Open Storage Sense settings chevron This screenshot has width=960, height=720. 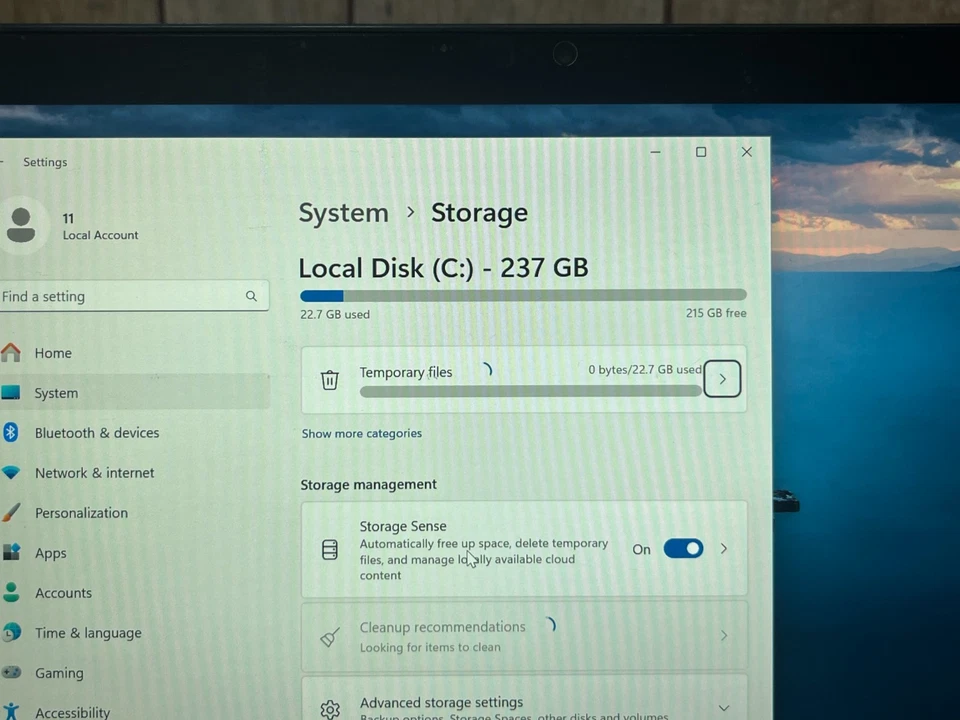[724, 549]
